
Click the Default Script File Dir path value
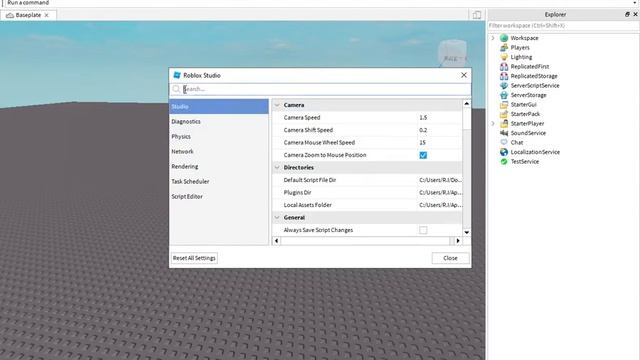440,180
